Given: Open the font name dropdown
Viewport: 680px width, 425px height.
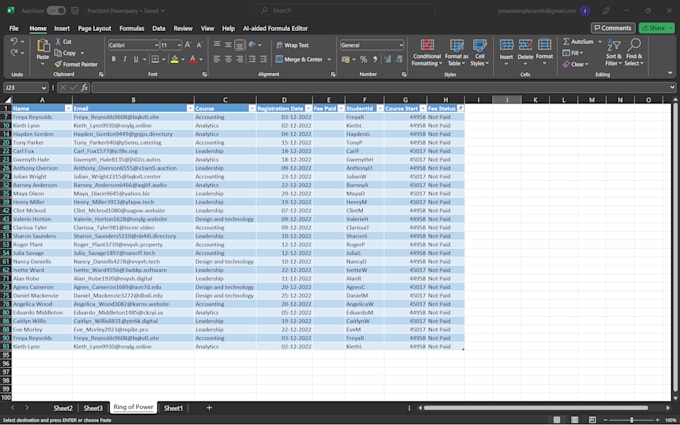Looking at the screenshot, I should coord(156,45).
